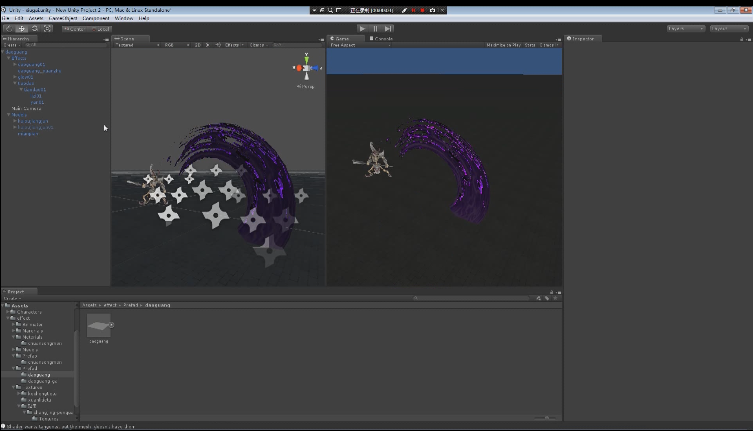Open the Layout dropdown
This screenshot has width=753, height=431.
pyautogui.click(x=727, y=28)
